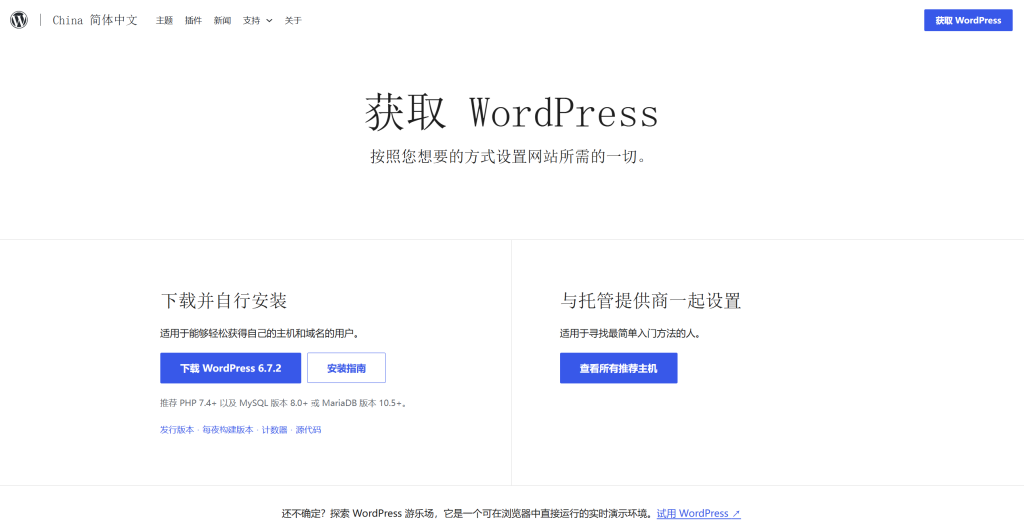Expand the 支持 dropdown menu
1024x522 pixels.
(257, 20)
